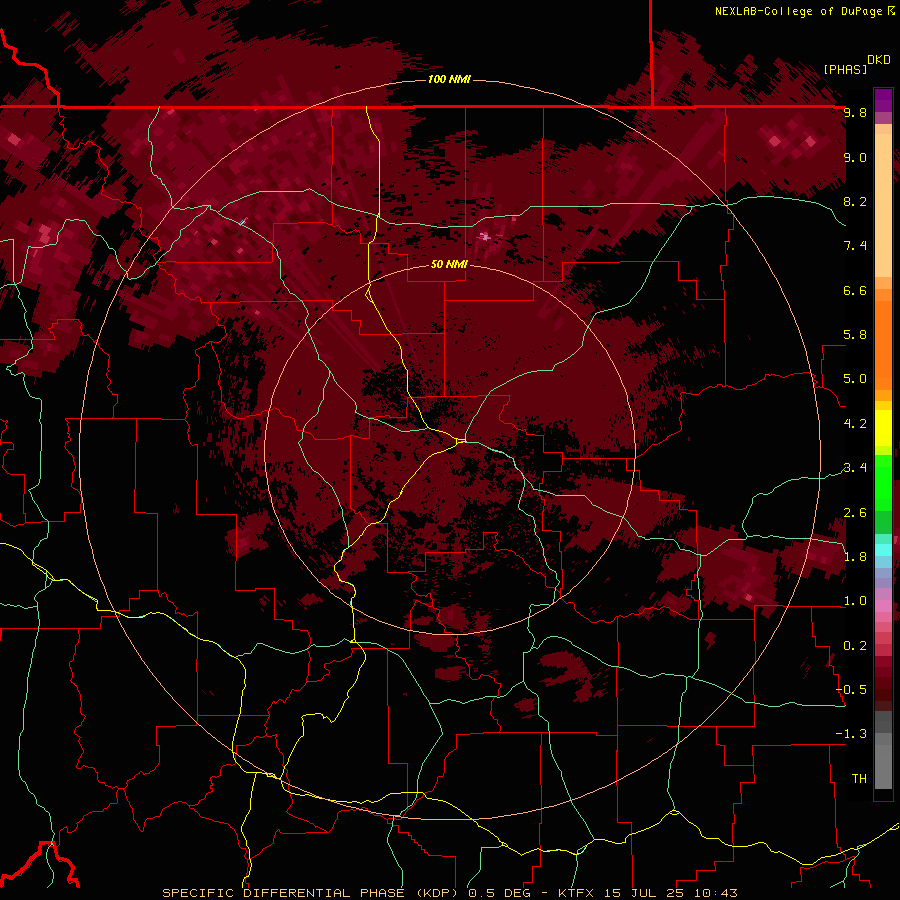Click the -0.5 scale value

click(851, 690)
